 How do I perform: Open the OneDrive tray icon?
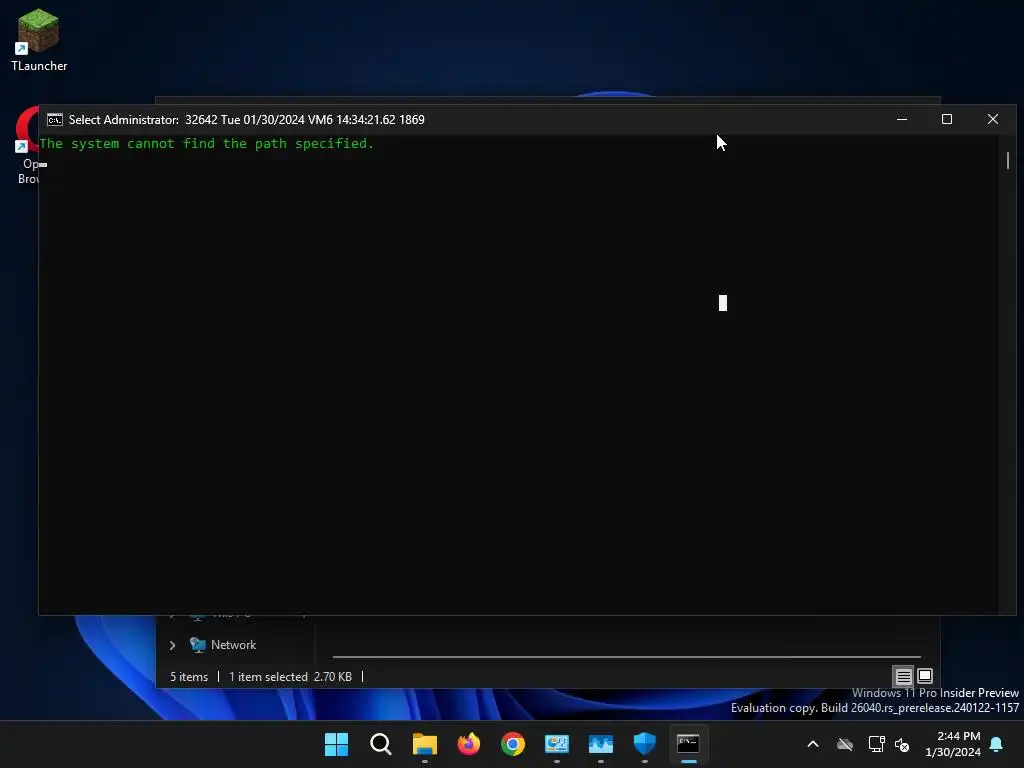tap(845, 744)
